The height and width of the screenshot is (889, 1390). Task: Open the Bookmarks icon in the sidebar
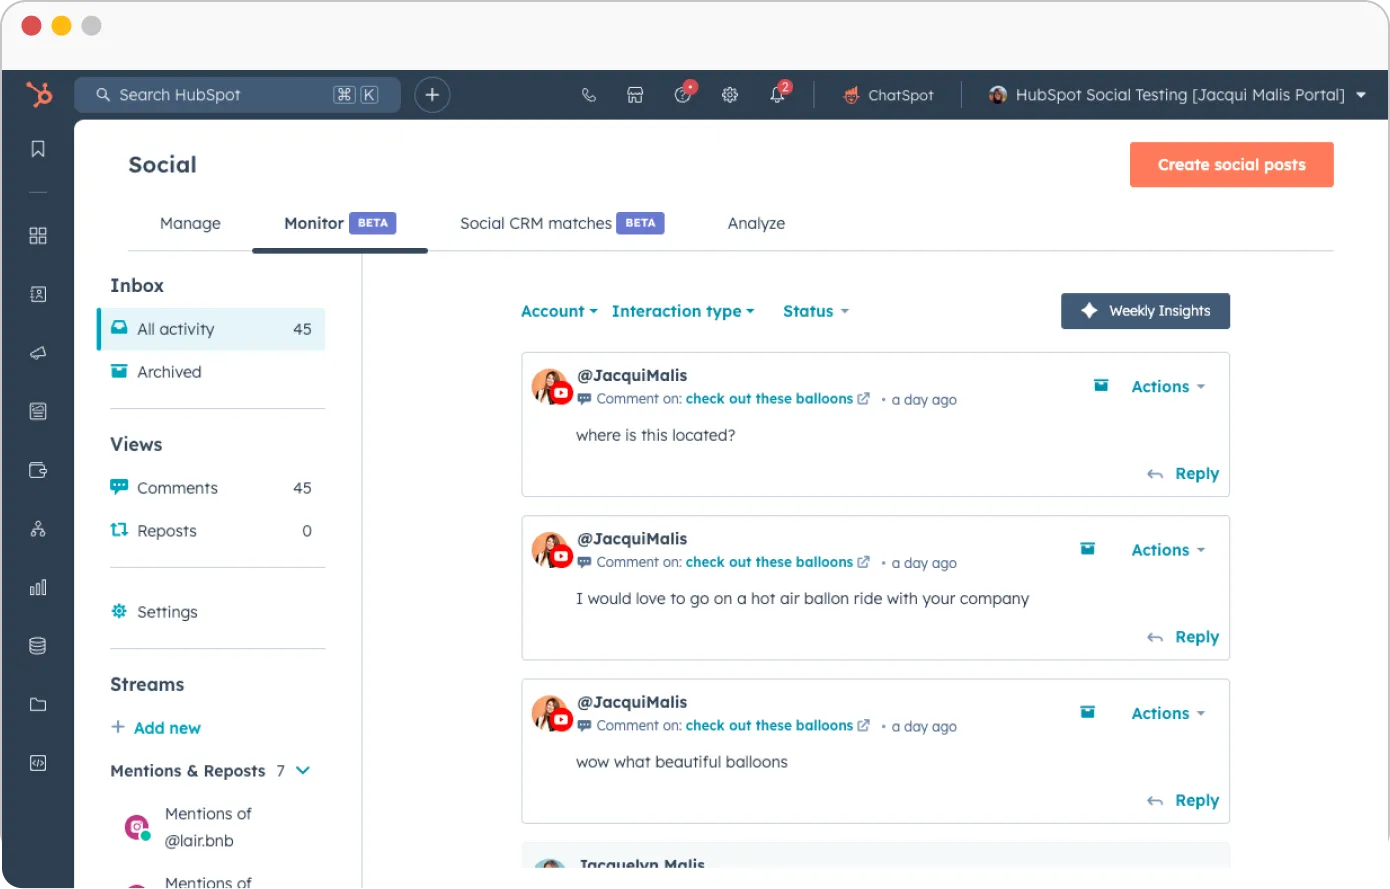point(37,147)
